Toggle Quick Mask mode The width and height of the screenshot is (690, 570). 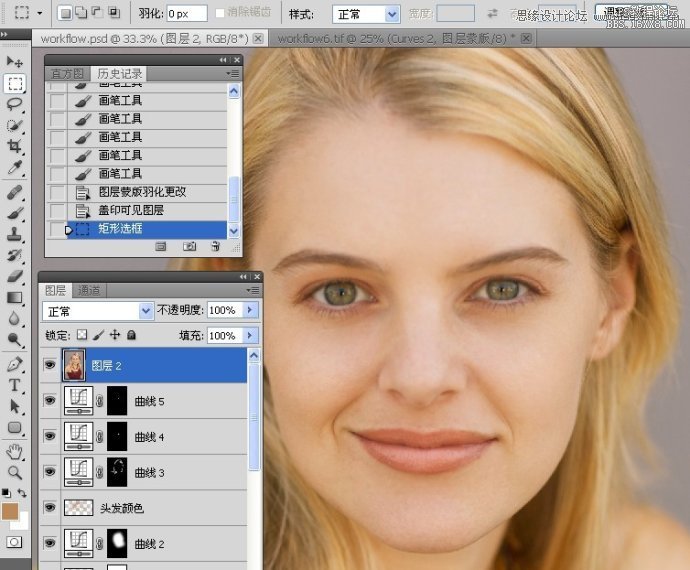pyautogui.click(x=14, y=542)
